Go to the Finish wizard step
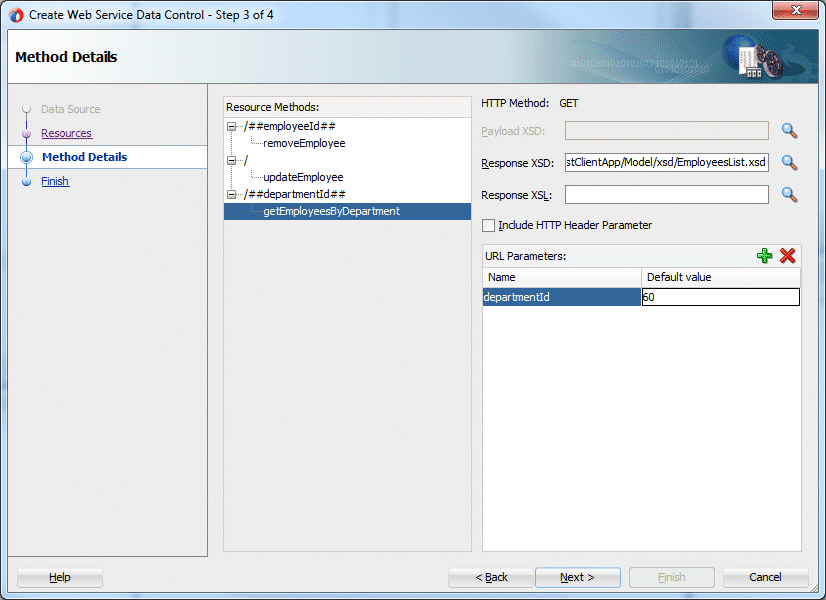Screen dimensions: 826x600 [x=55, y=181]
